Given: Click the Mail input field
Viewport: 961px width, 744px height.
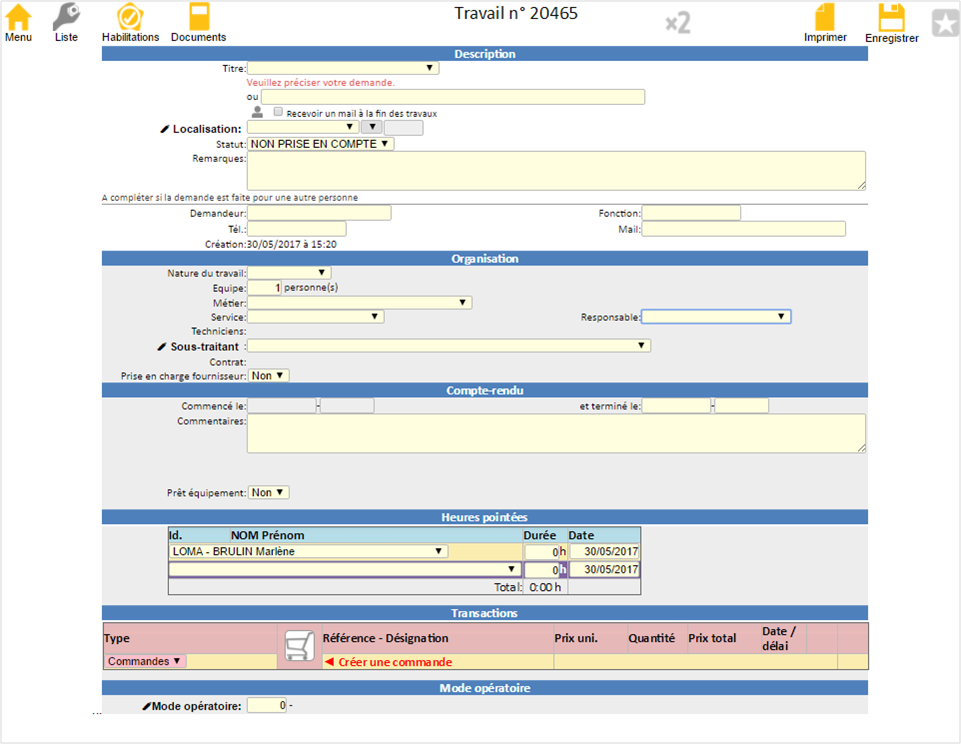Looking at the screenshot, I should (744, 229).
